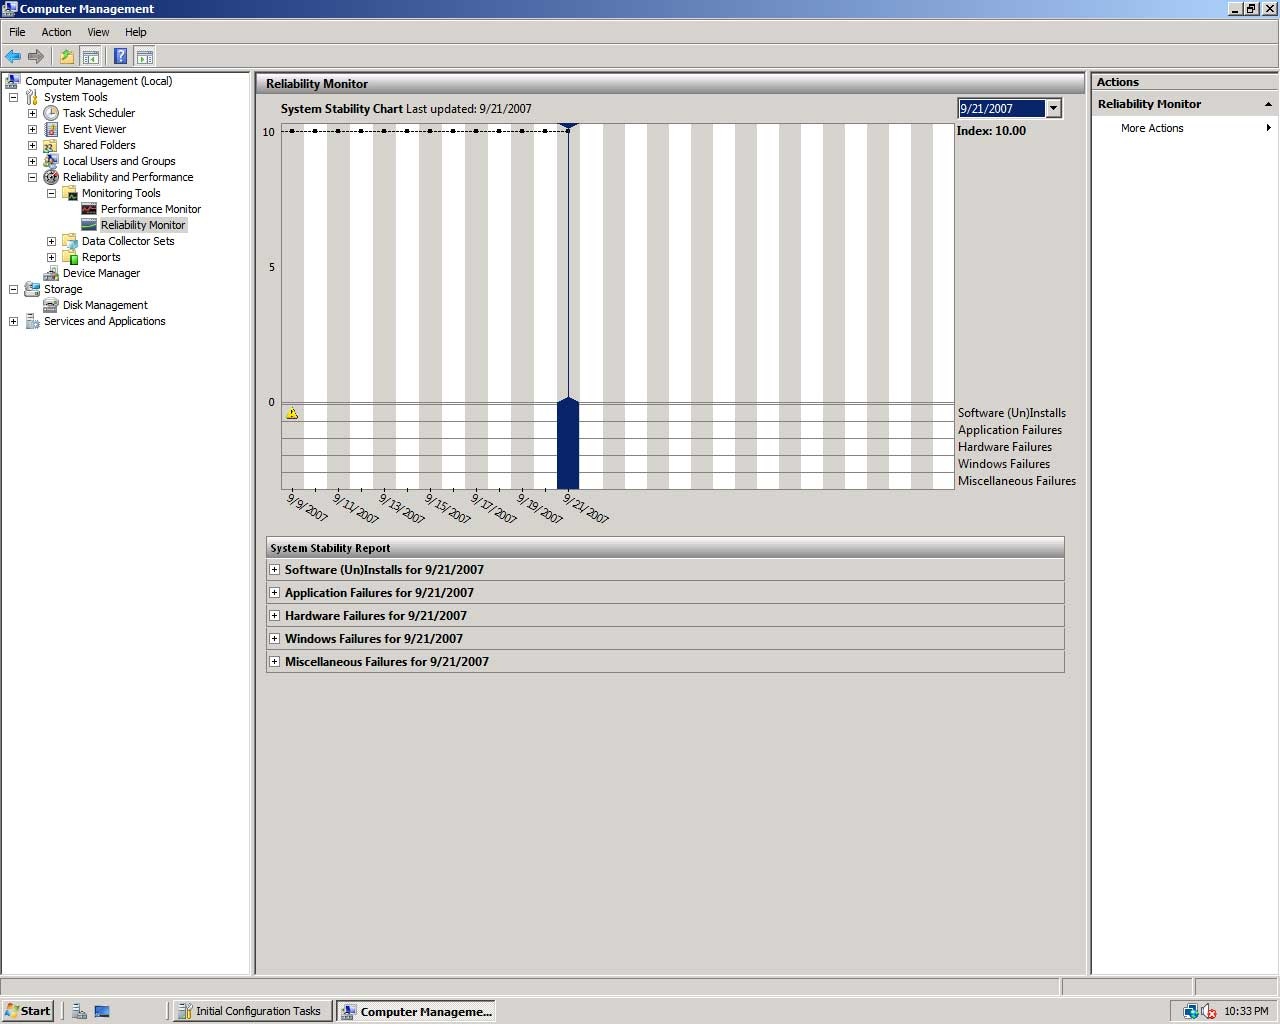Select the Reports tree item
This screenshot has height=1024, width=1280.
pos(101,257)
